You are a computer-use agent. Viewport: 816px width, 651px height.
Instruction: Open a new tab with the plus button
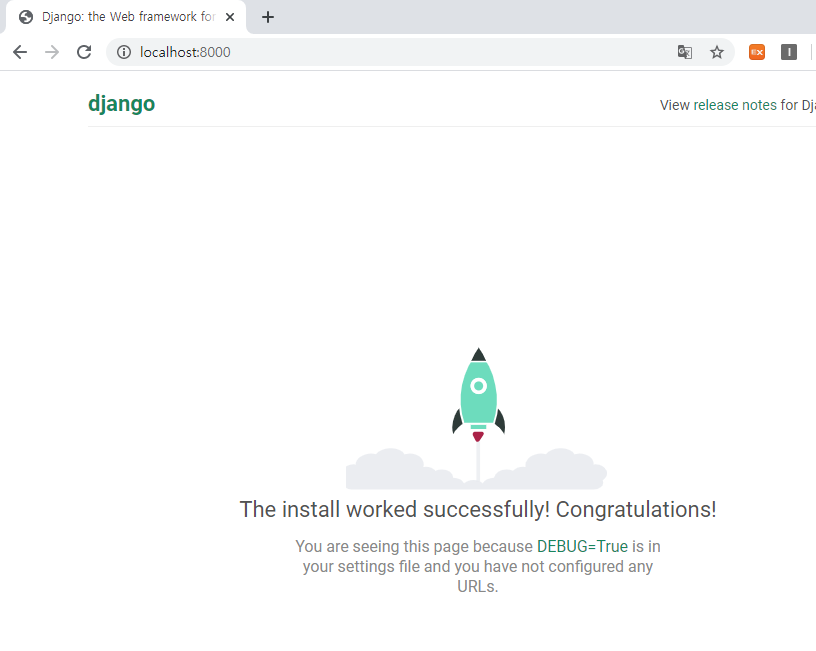(x=267, y=17)
